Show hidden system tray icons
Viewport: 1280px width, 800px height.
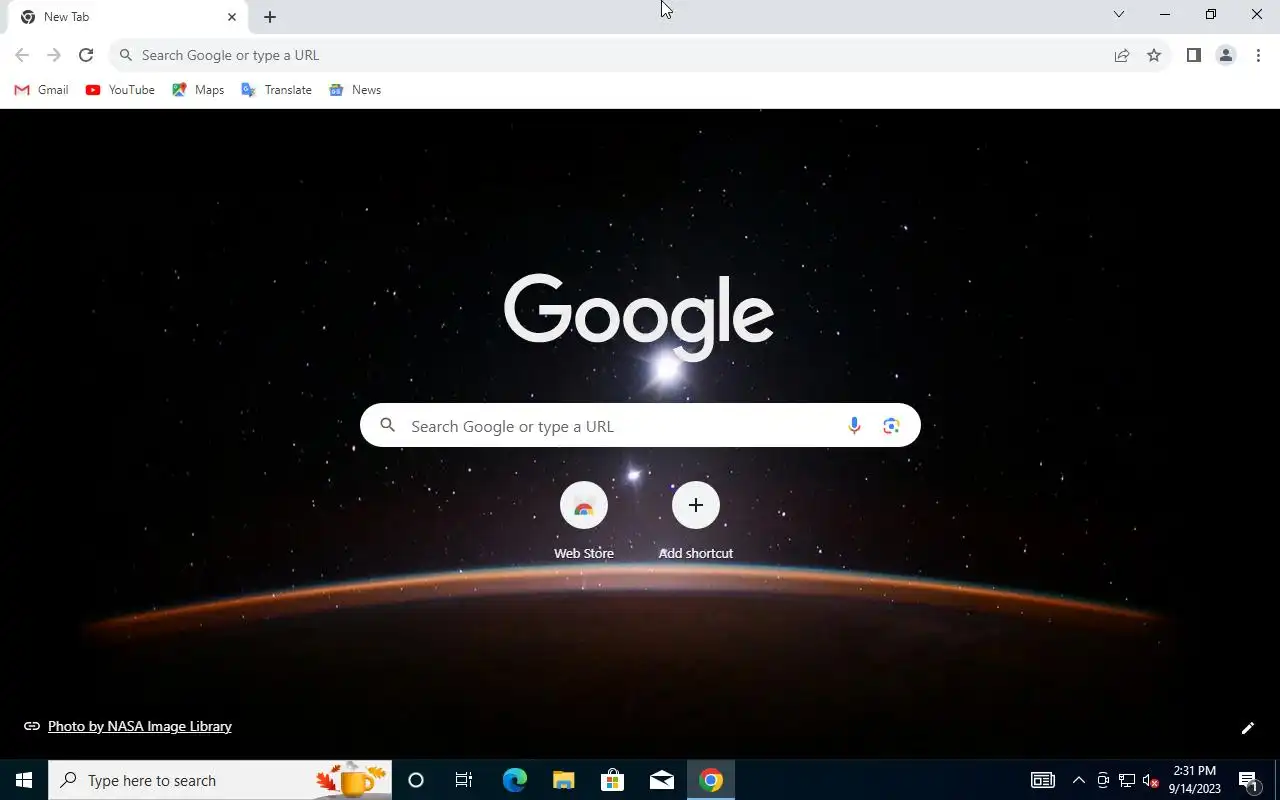(x=1079, y=780)
